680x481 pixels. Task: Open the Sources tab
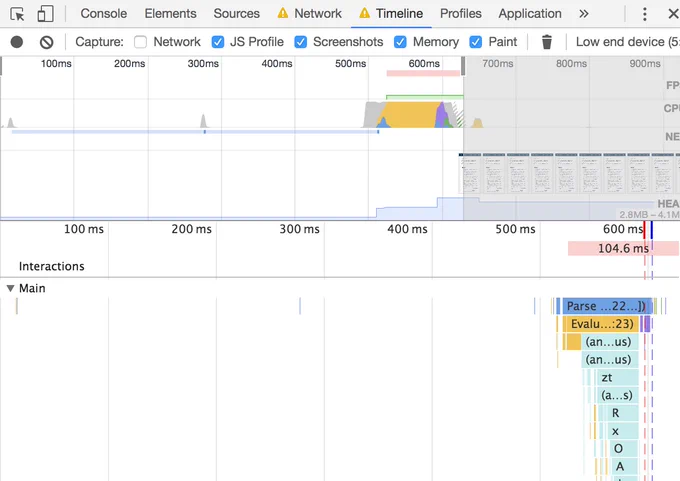click(x=236, y=14)
